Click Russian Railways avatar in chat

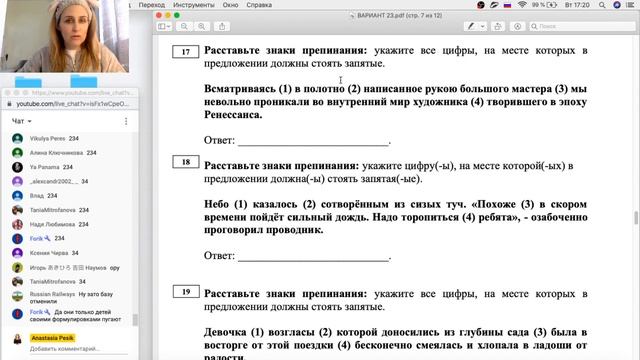pos(17,296)
